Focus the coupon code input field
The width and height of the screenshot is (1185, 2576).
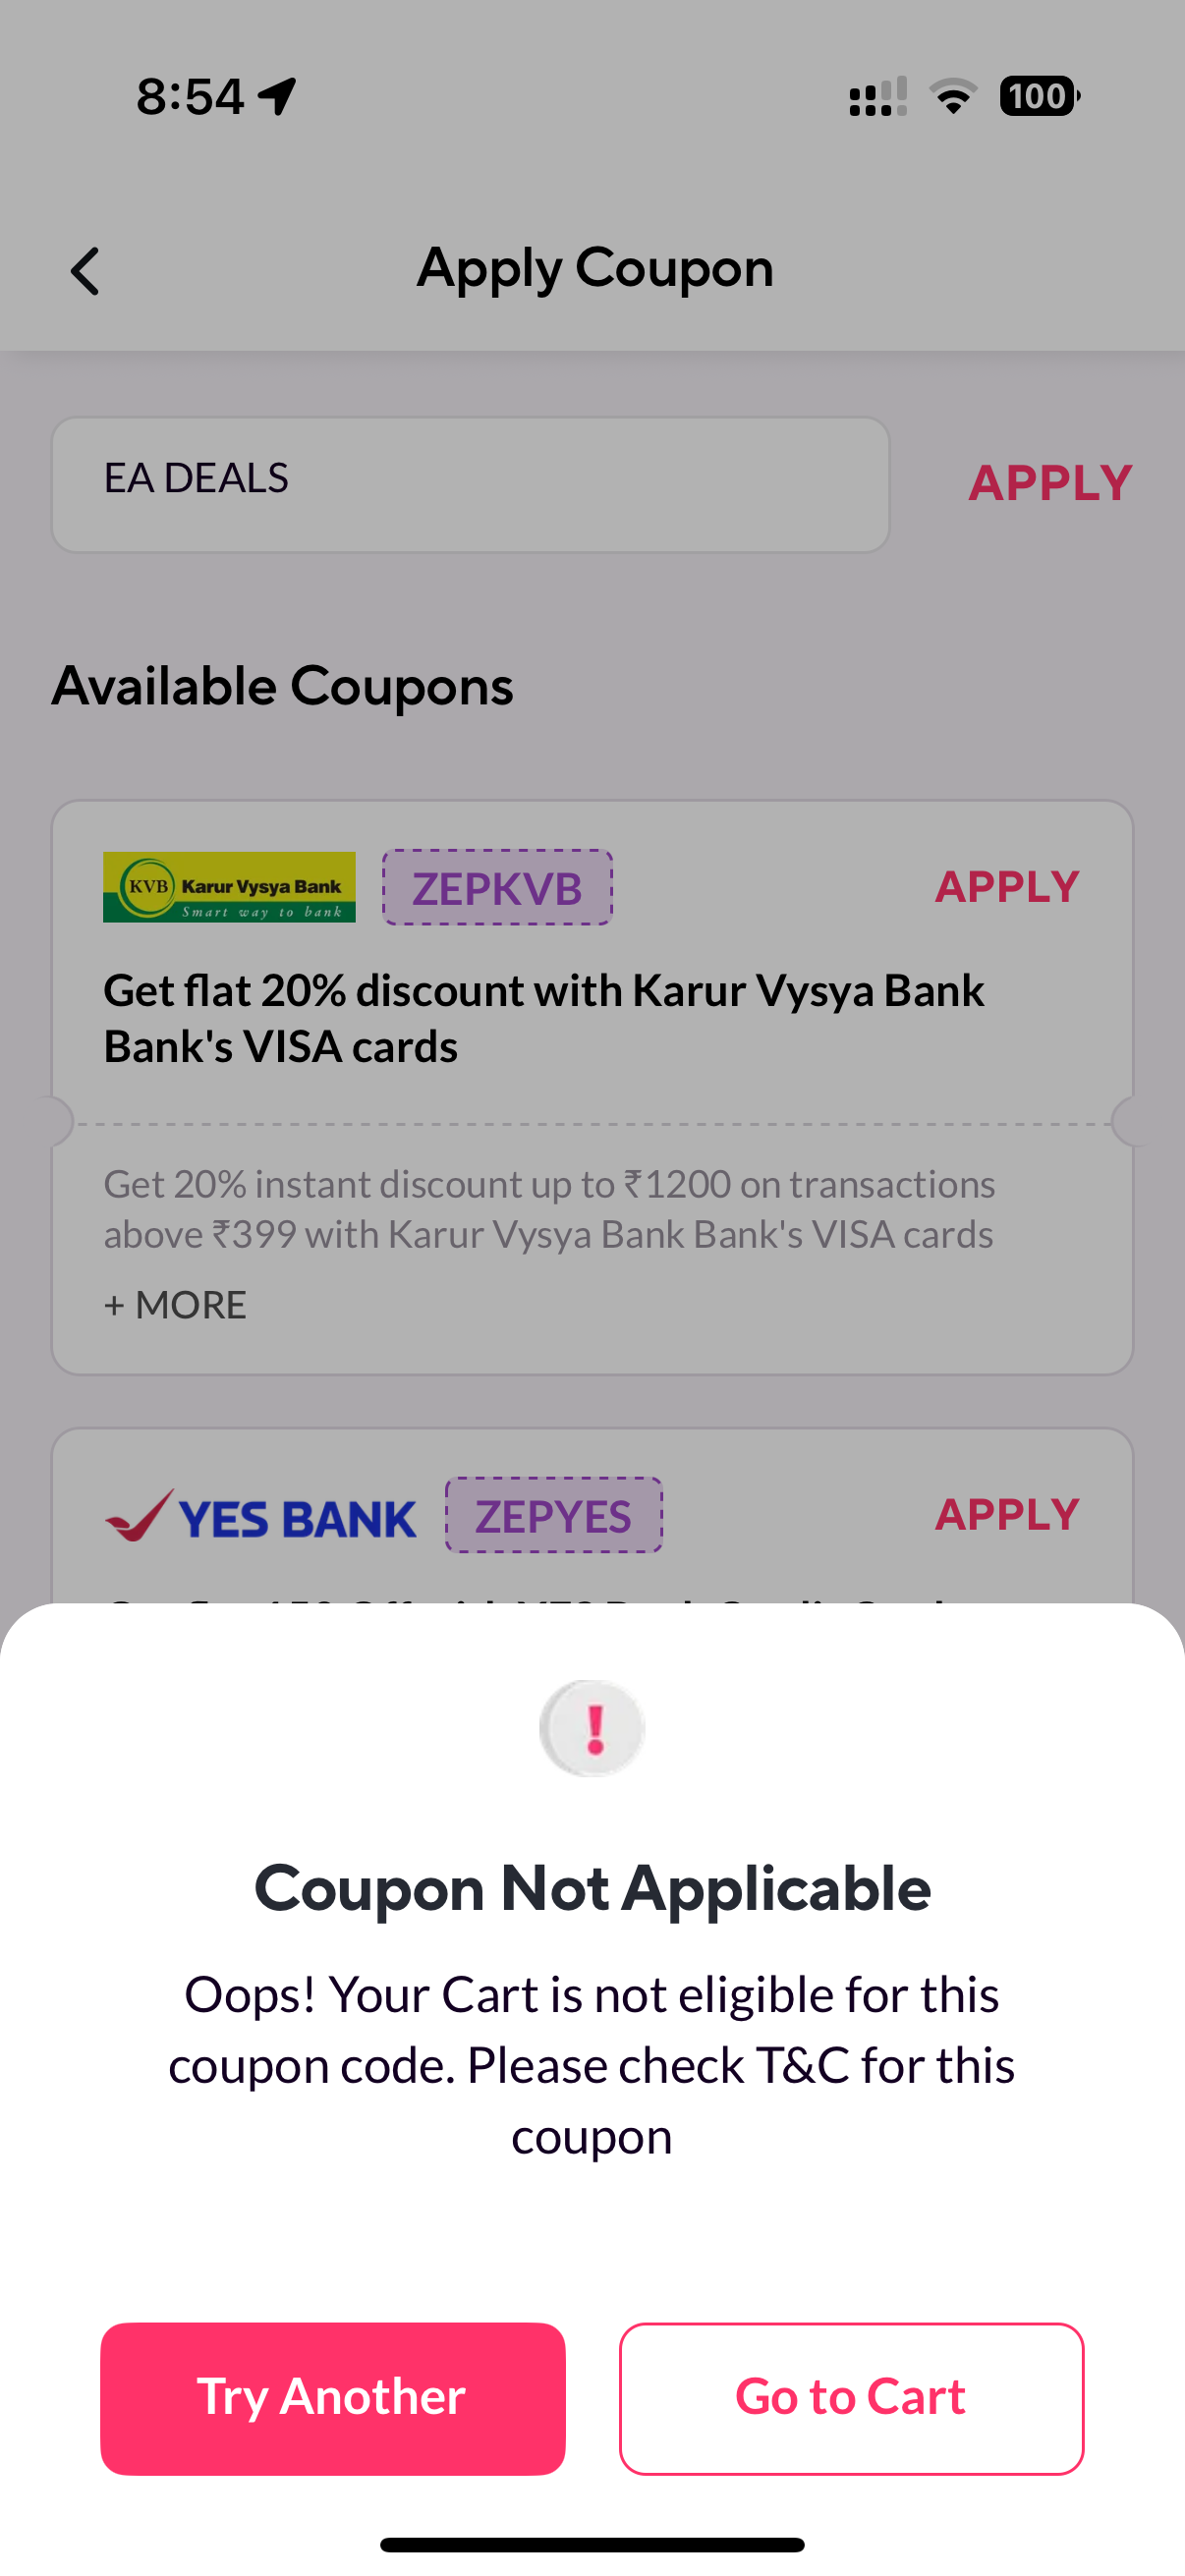(x=471, y=484)
